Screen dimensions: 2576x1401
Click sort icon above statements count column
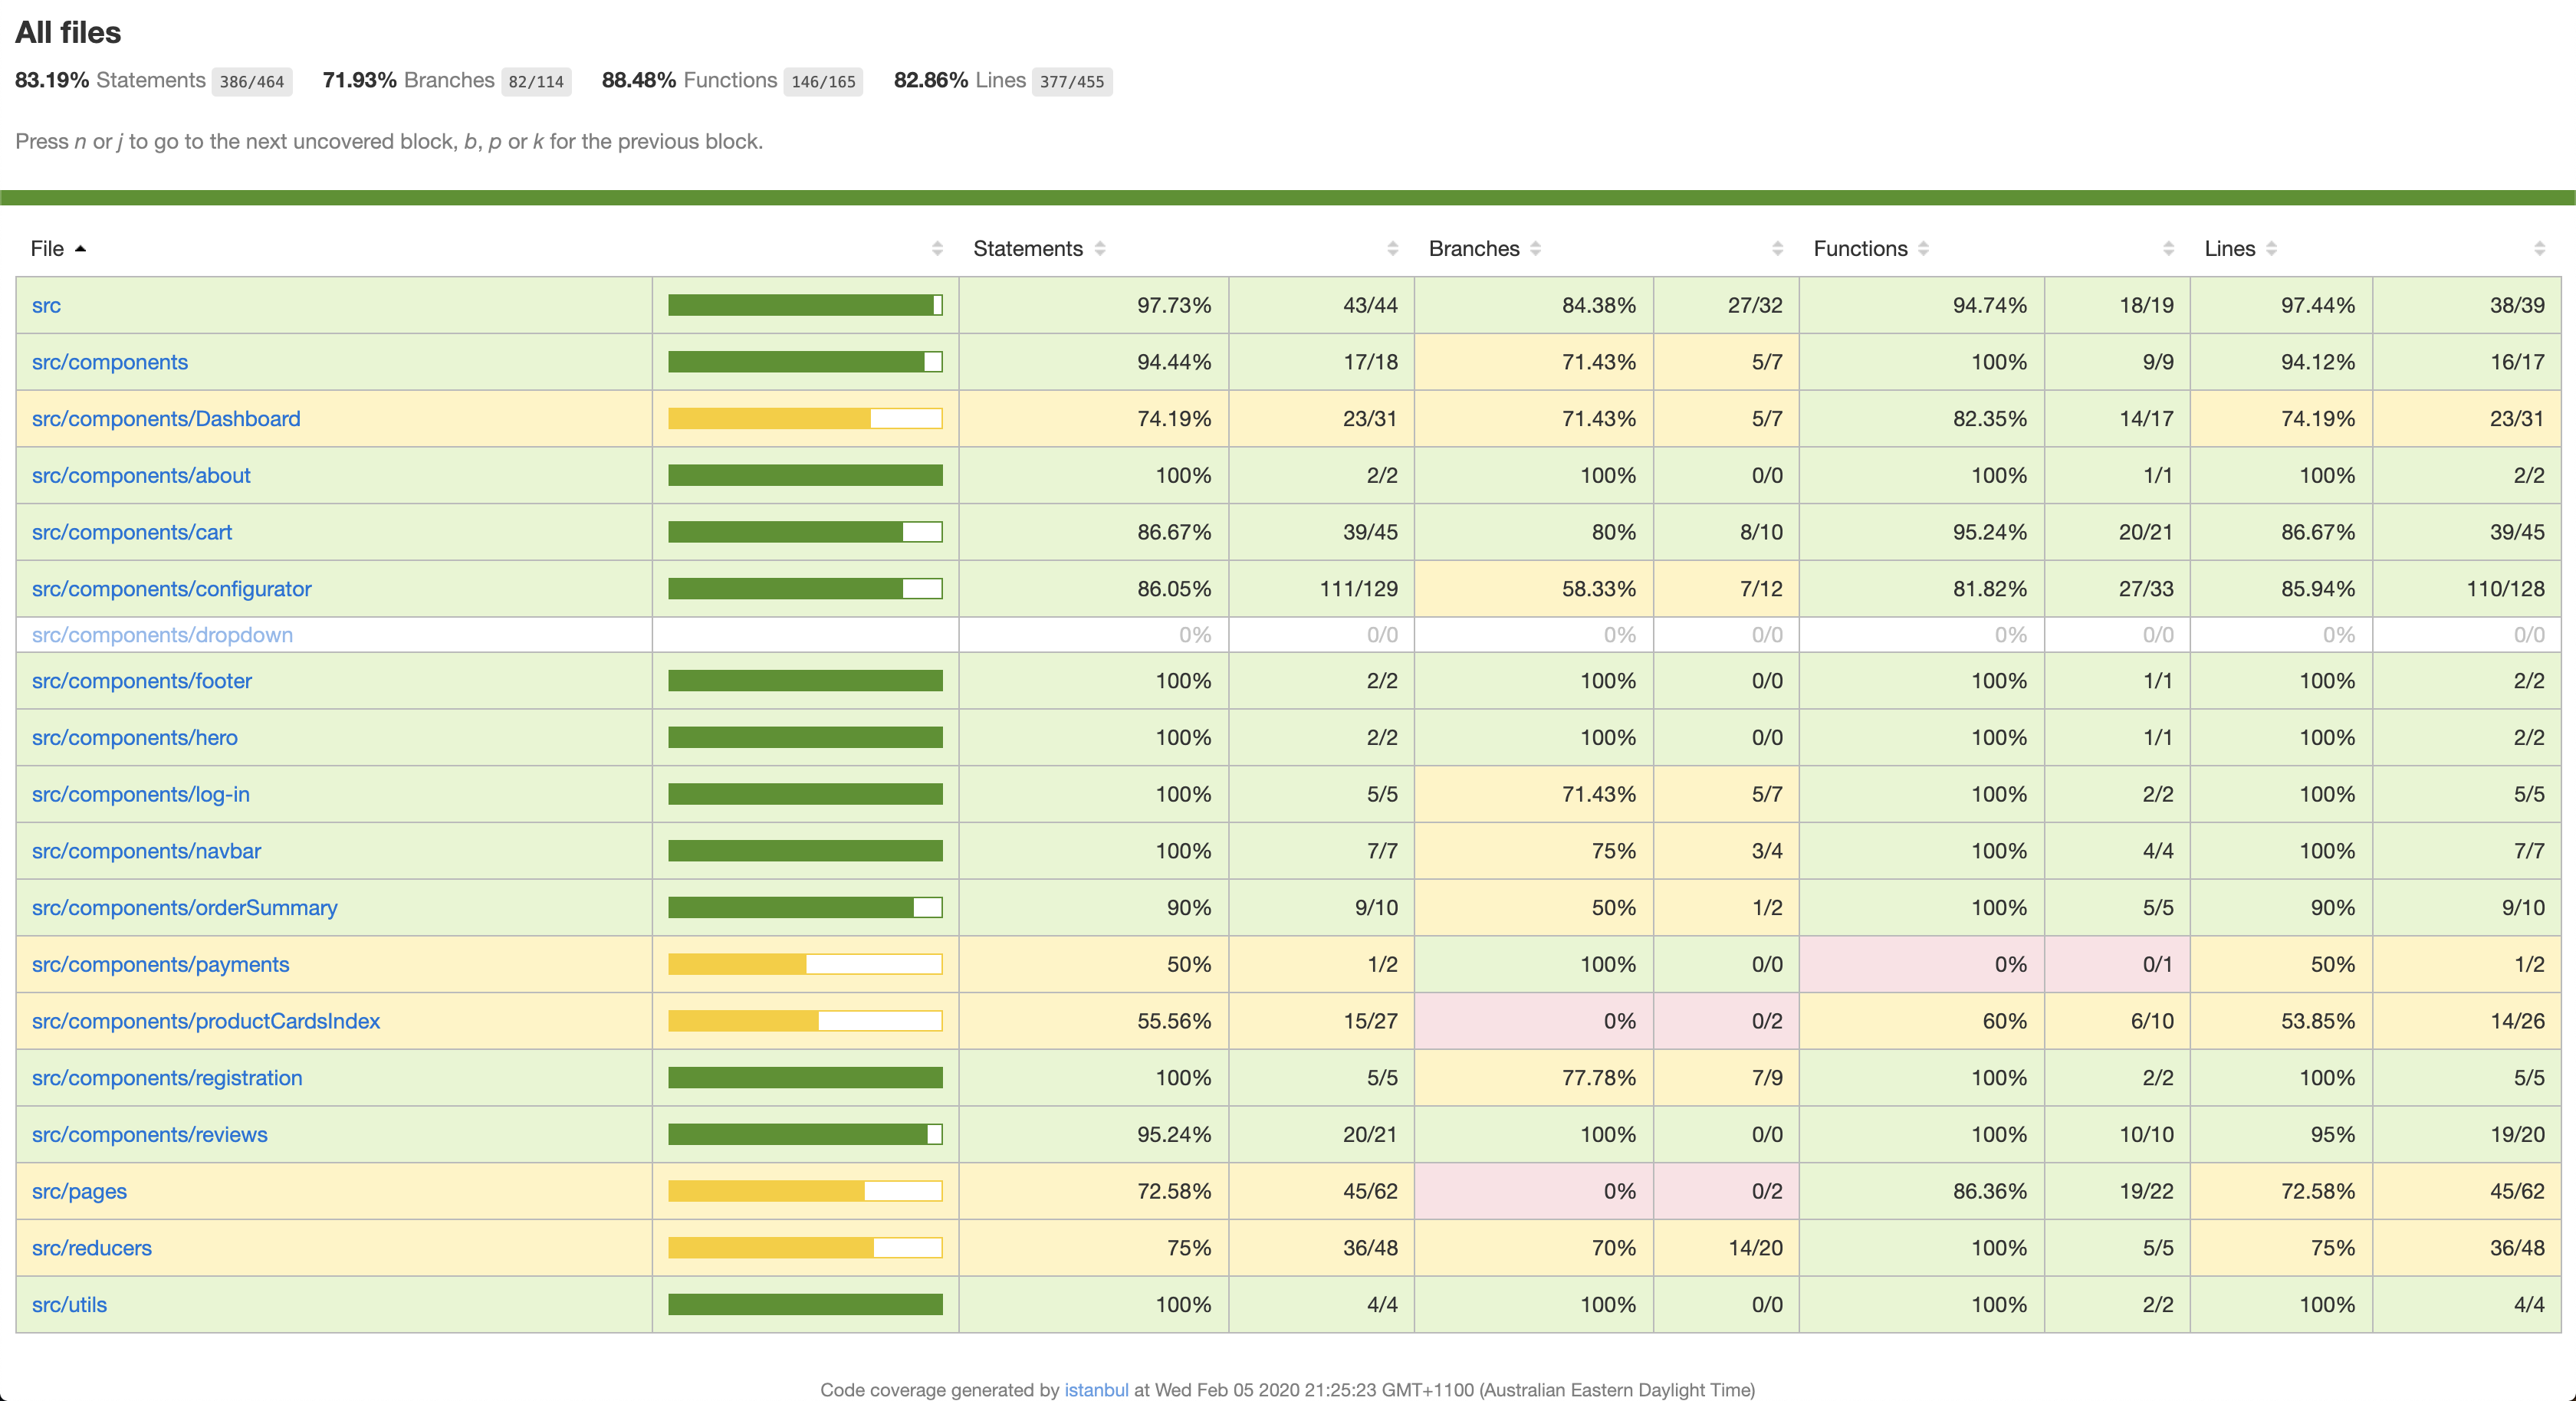click(x=1393, y=249)
